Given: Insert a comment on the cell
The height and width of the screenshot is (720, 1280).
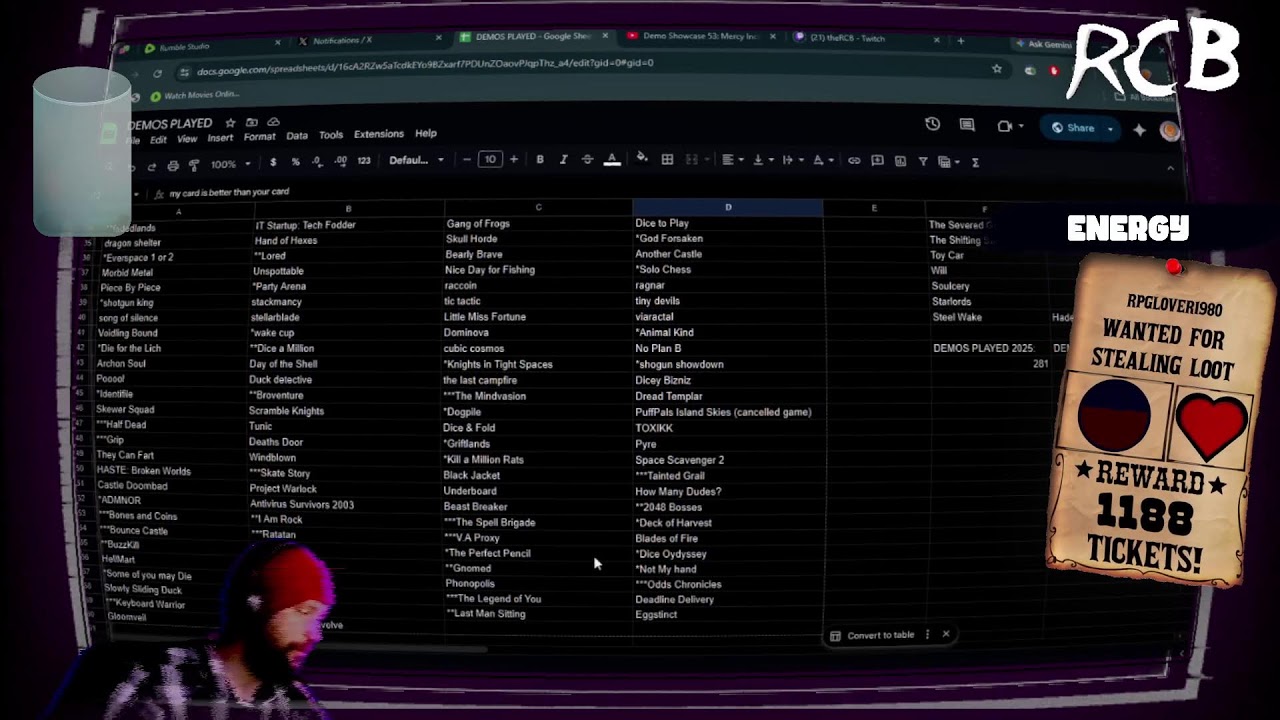Looking at the screenshot, I should point(877,161).
